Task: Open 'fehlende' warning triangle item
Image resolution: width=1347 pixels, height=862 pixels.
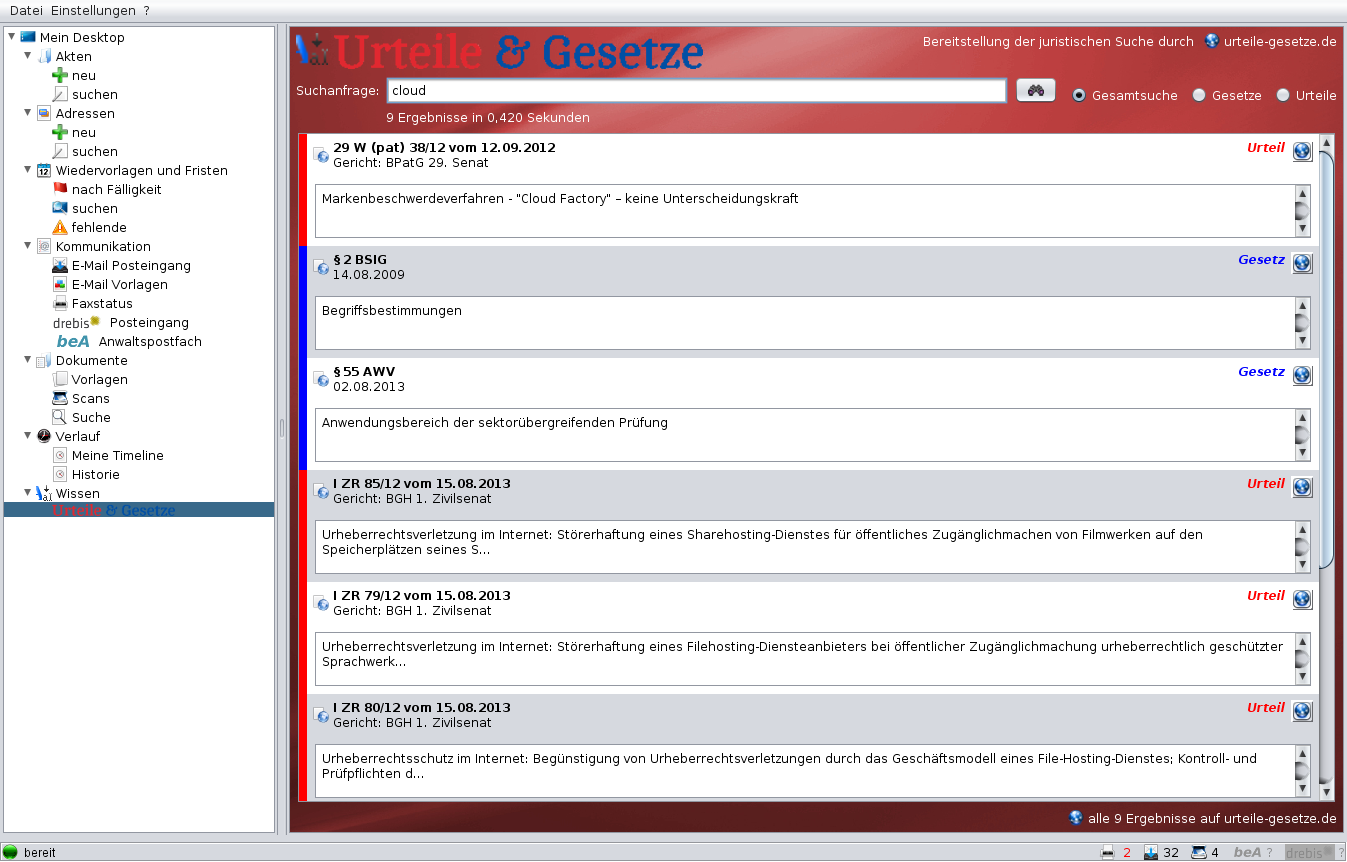Action: (89, 227)
